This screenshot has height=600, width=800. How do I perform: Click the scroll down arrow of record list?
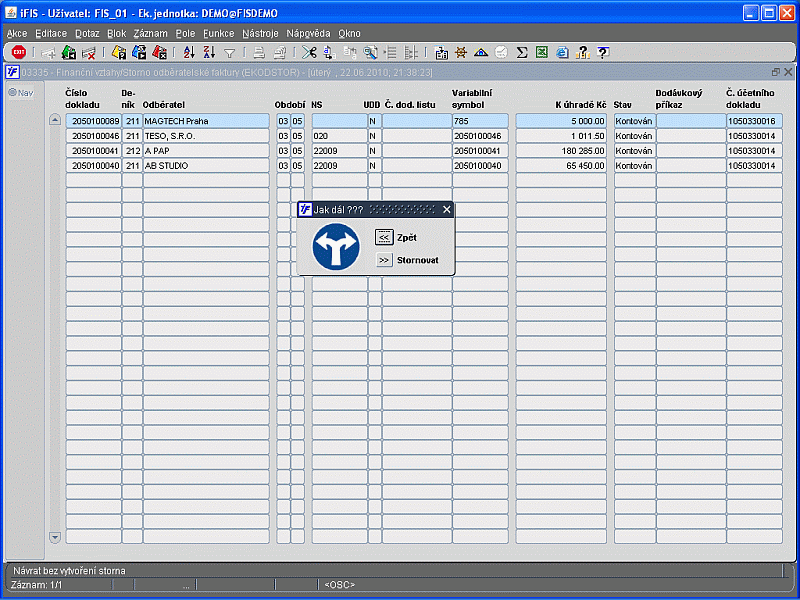pyautogui.click(x=55, y=537)
